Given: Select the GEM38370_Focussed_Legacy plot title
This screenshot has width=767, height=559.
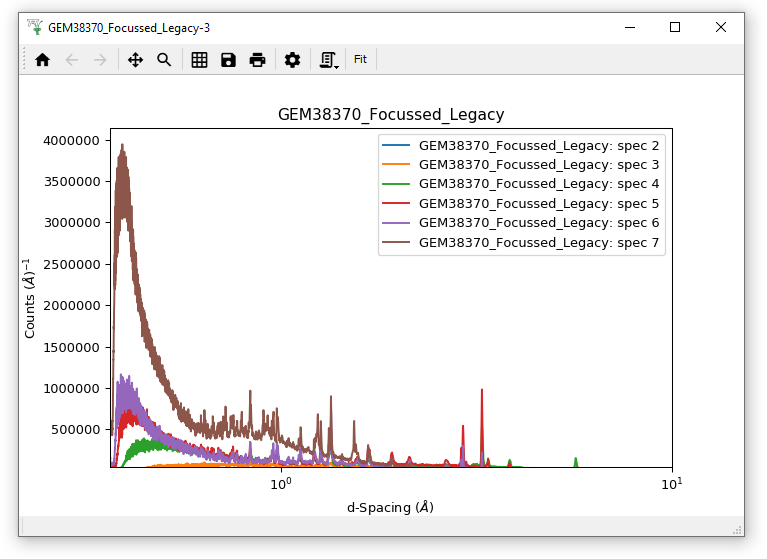Looking at the screenshot, I should (x=390, y=114).
